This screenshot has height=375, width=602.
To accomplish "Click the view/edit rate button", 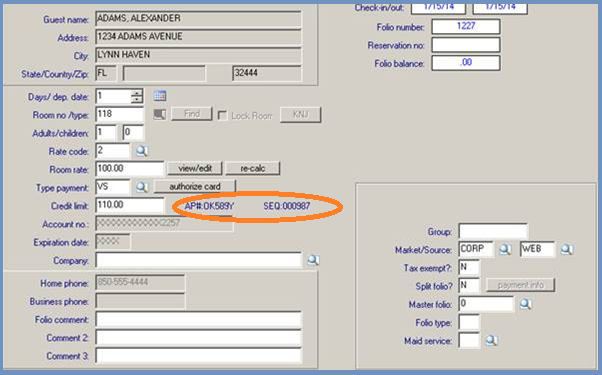I will pyautogui.click(x=195, y=169).
